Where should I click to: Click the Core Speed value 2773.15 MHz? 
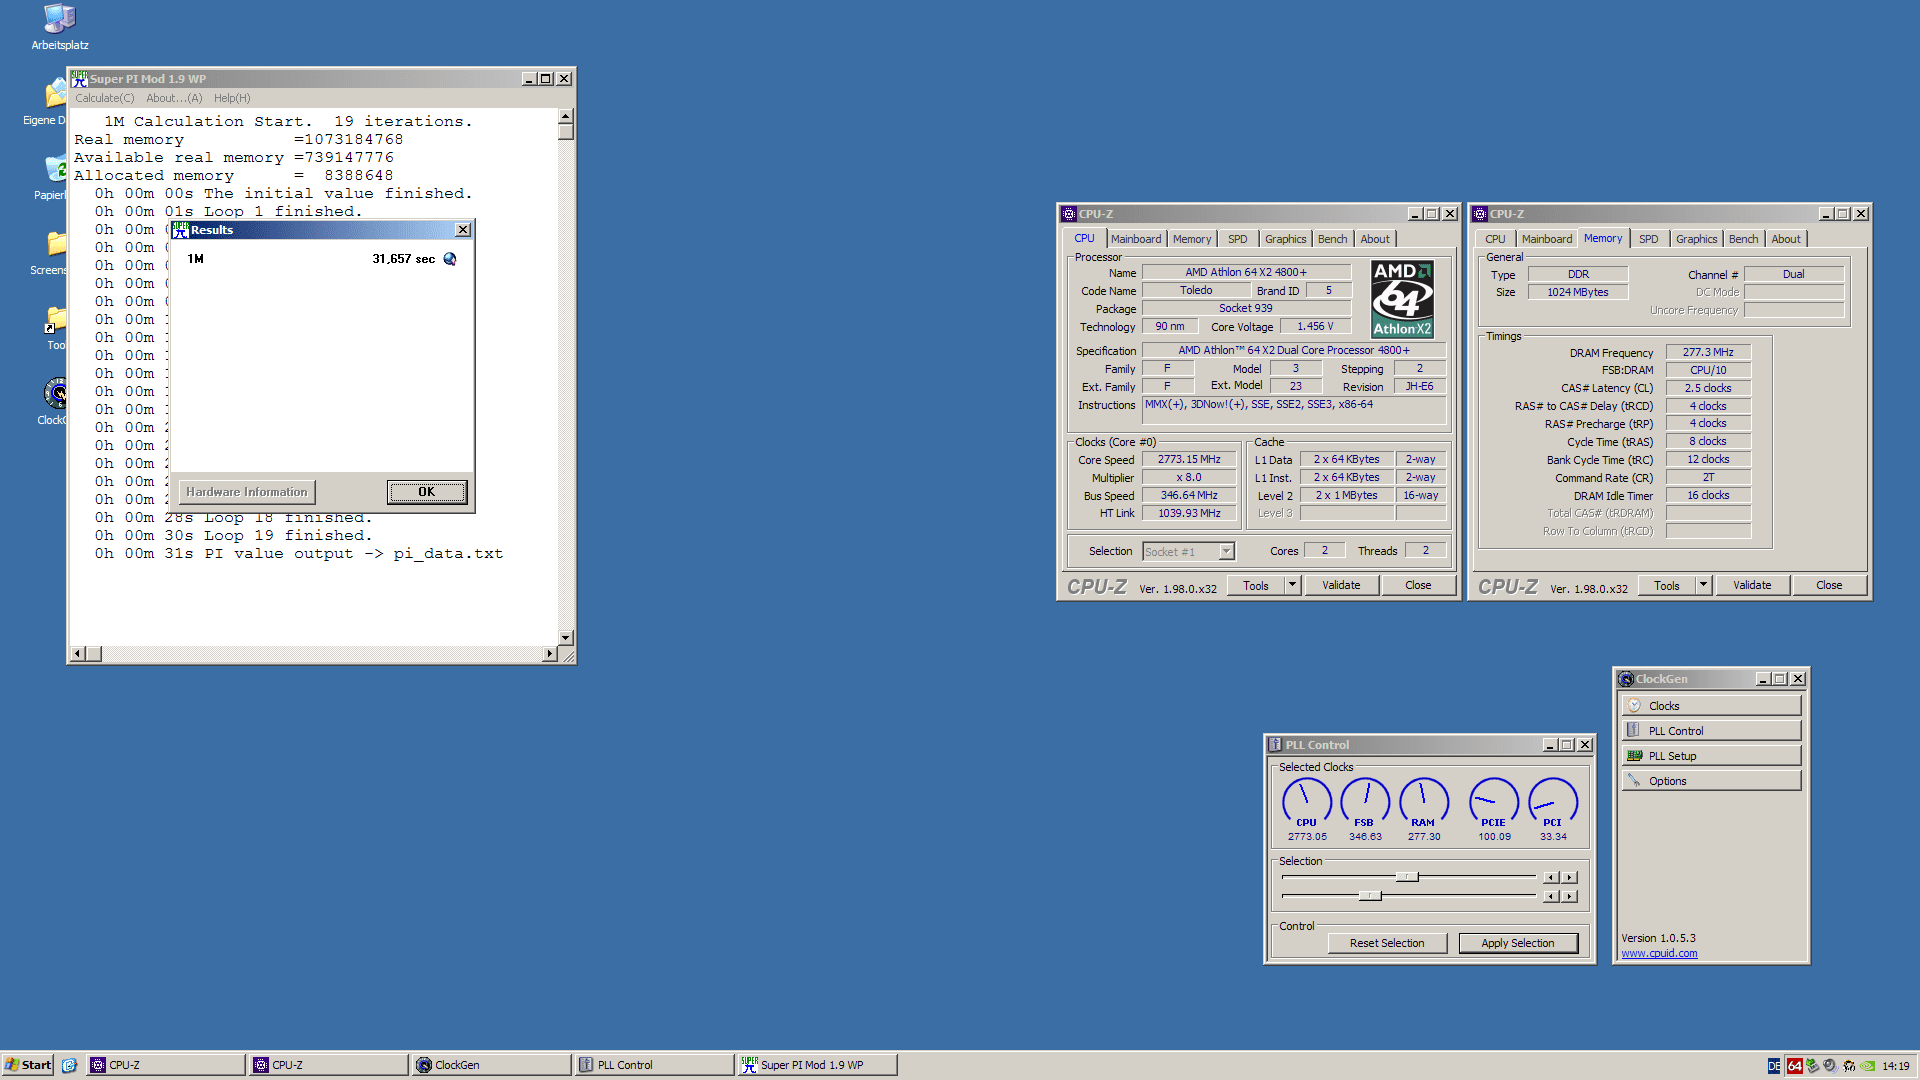pyautogui.click(x=1189, y=459)
